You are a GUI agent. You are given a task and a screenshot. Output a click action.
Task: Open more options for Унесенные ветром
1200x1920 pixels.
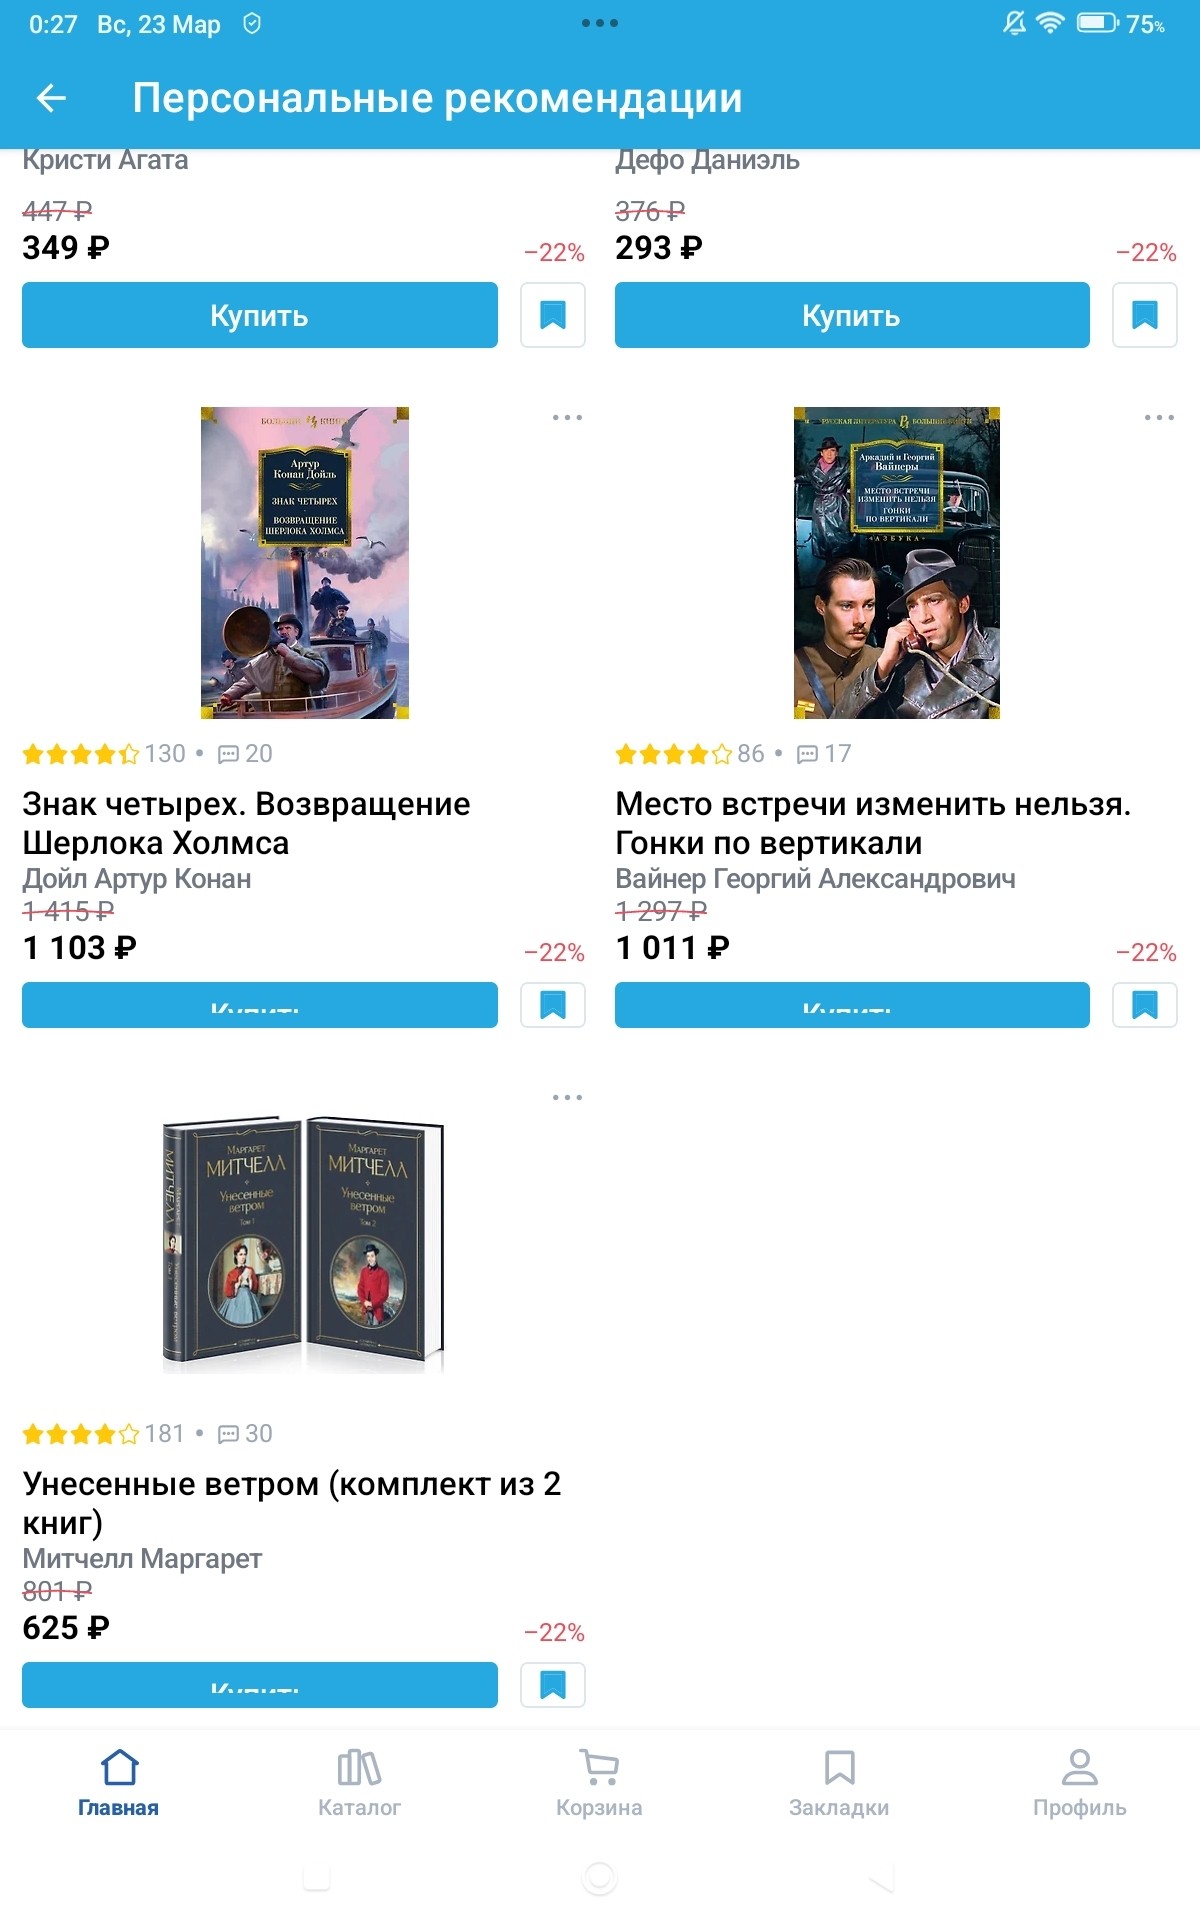[567, 1097]
